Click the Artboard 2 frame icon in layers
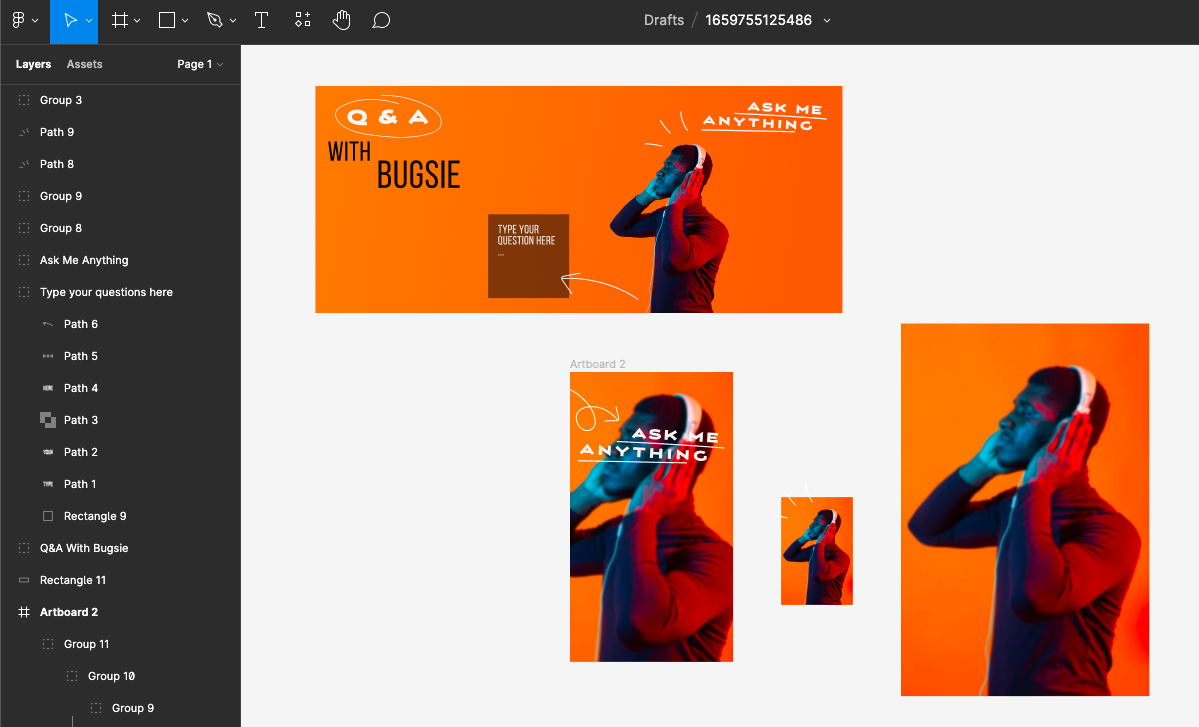The width and height of the screenshot is (1199, 727). tap(23, 611)
